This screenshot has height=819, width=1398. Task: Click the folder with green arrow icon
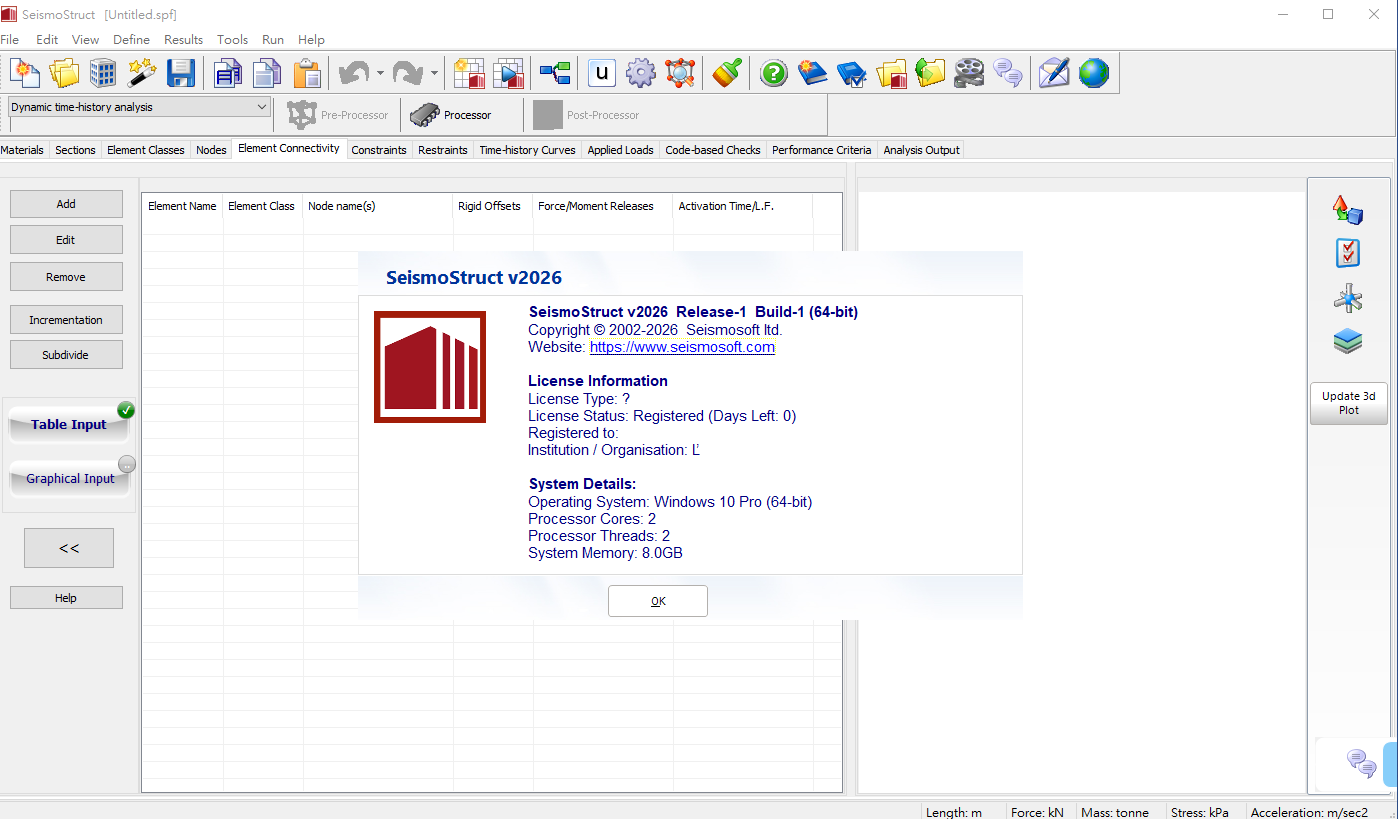click(x=930, y=73)
